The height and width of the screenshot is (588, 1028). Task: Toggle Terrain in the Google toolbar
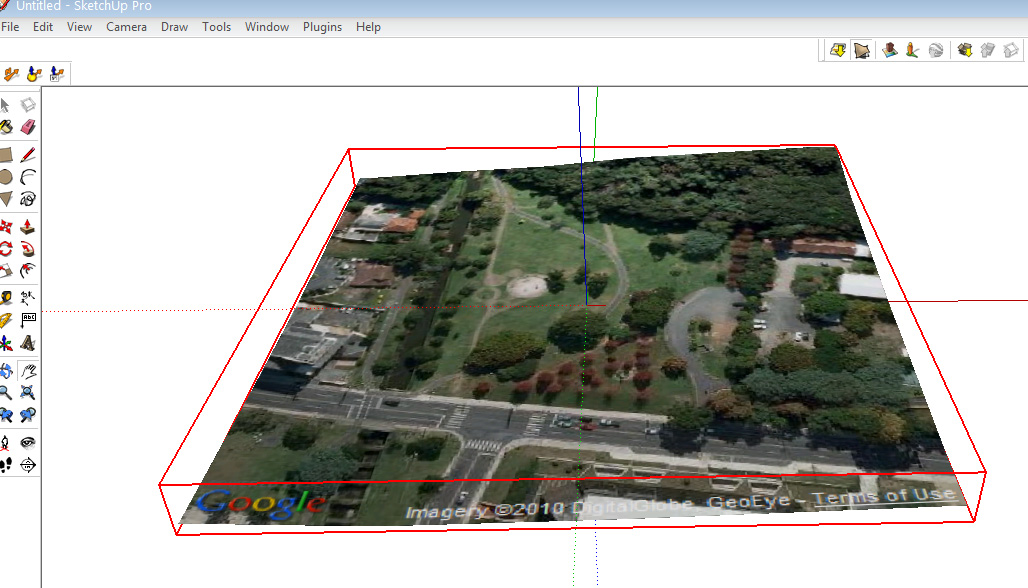pos(861,50)
